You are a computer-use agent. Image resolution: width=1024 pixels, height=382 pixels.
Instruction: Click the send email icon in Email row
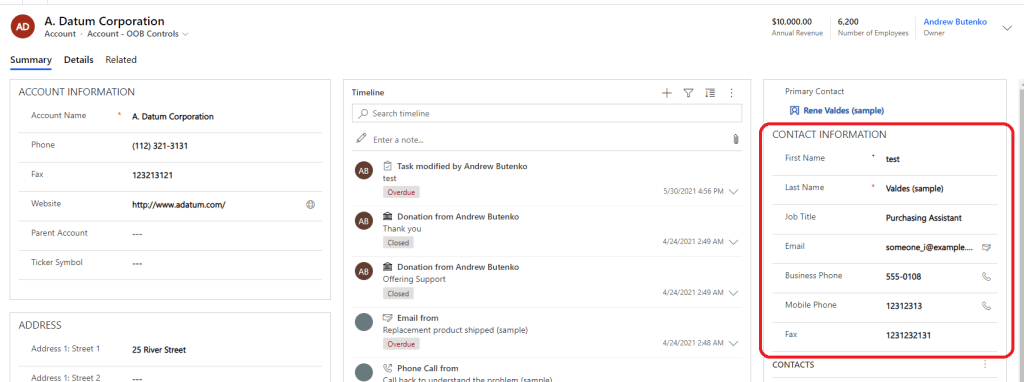[987, 247]
